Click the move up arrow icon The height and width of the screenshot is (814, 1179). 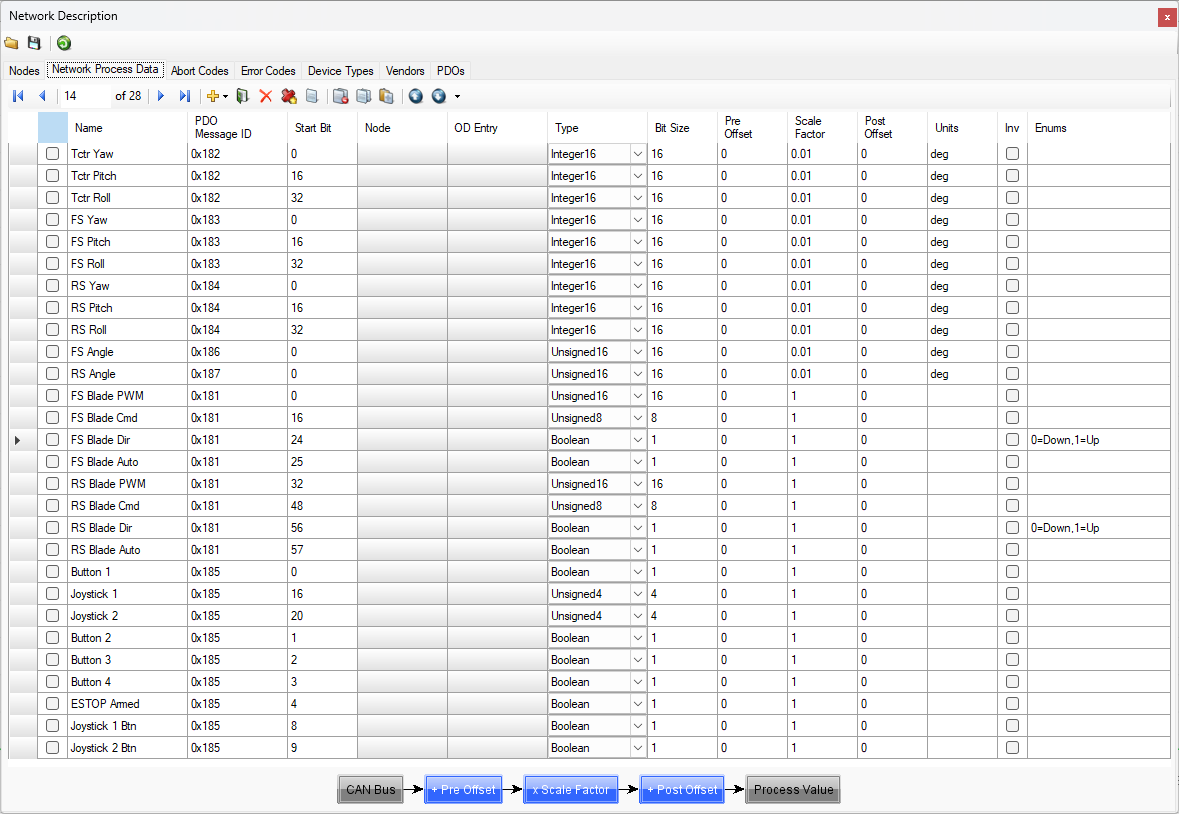tap(416, 96)
